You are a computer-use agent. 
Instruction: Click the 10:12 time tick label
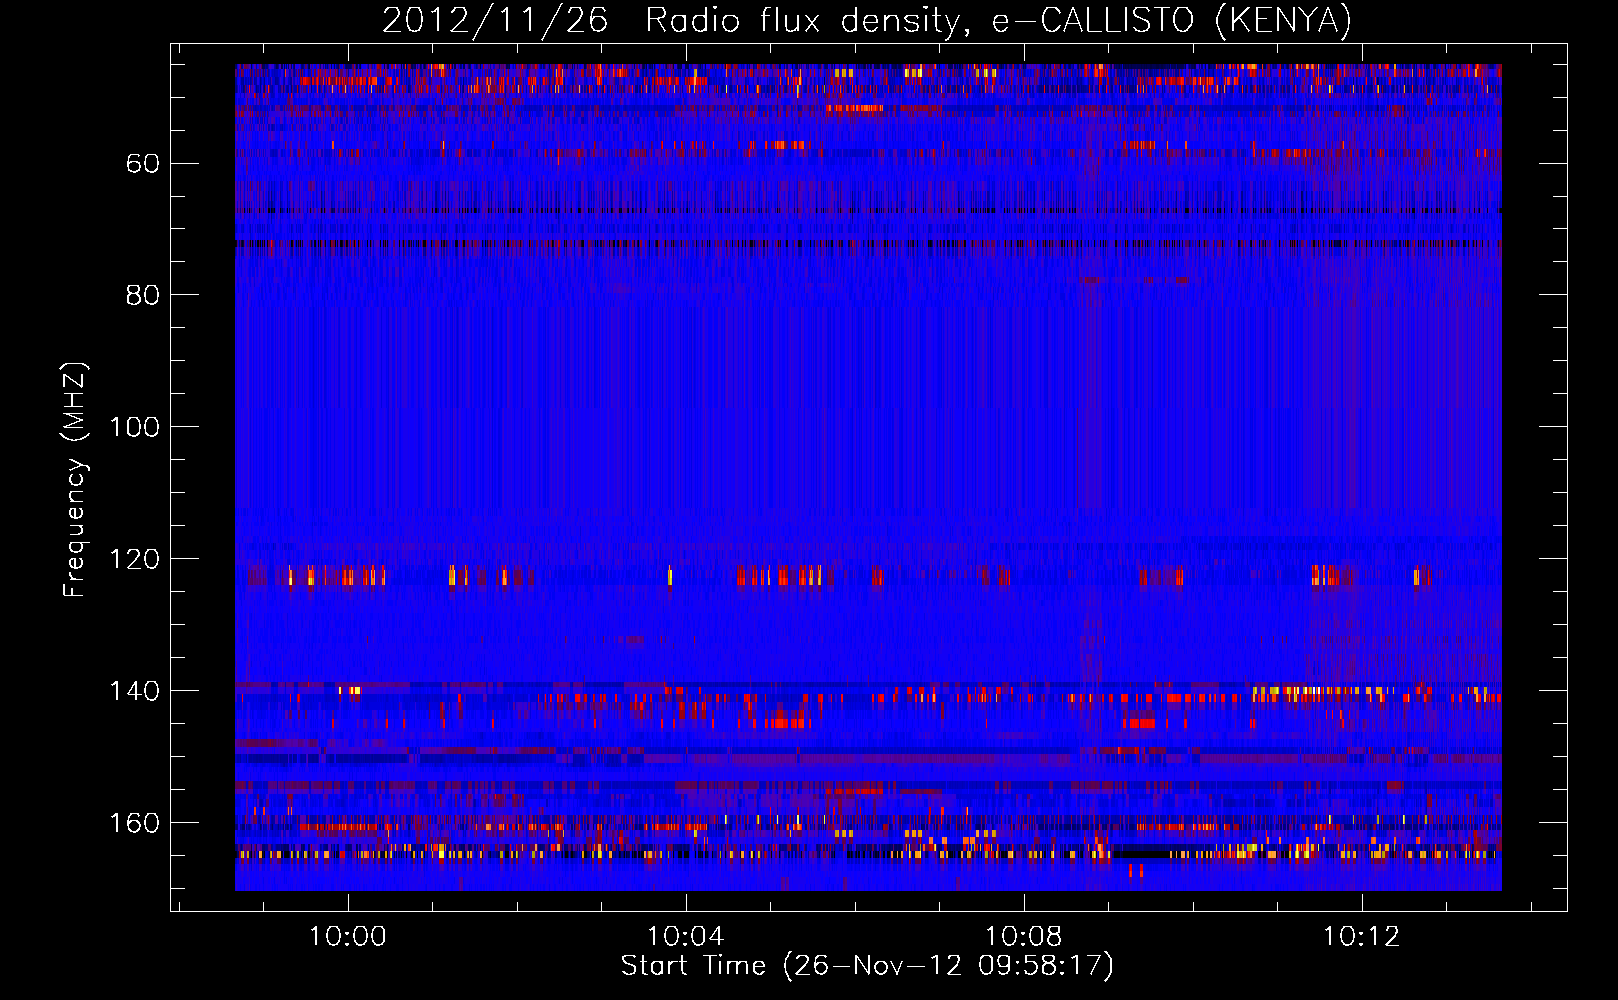1362,937
